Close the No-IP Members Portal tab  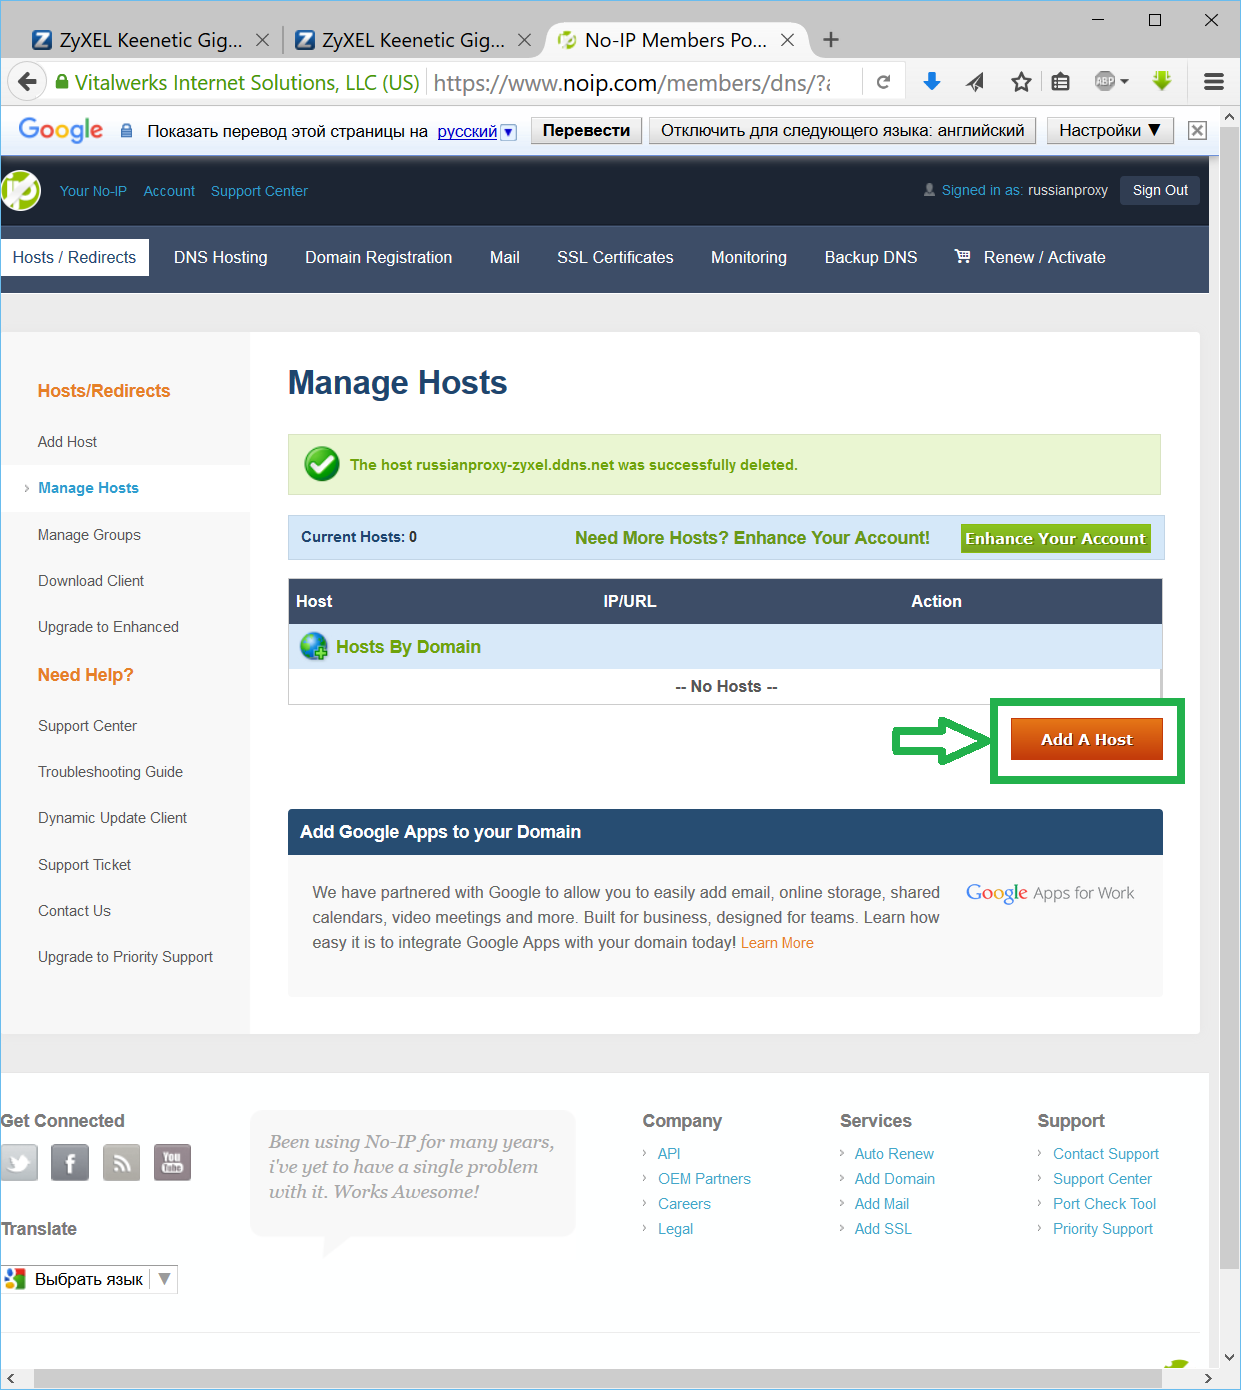pos(788,40)
